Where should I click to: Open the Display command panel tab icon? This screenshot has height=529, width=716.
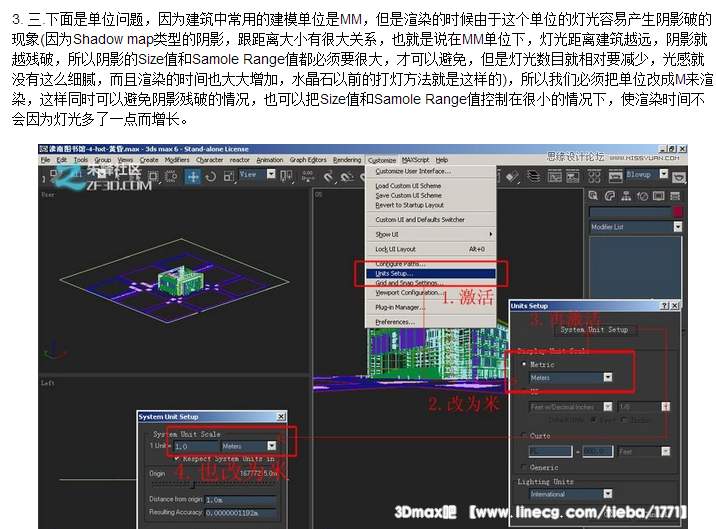coord(658,196)
